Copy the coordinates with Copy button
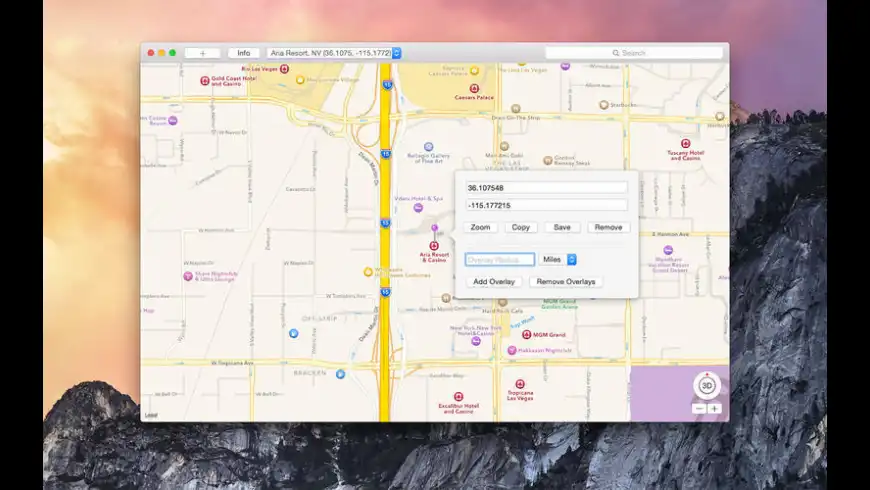This screenshot has height=490, width=870. coord(520,228)
